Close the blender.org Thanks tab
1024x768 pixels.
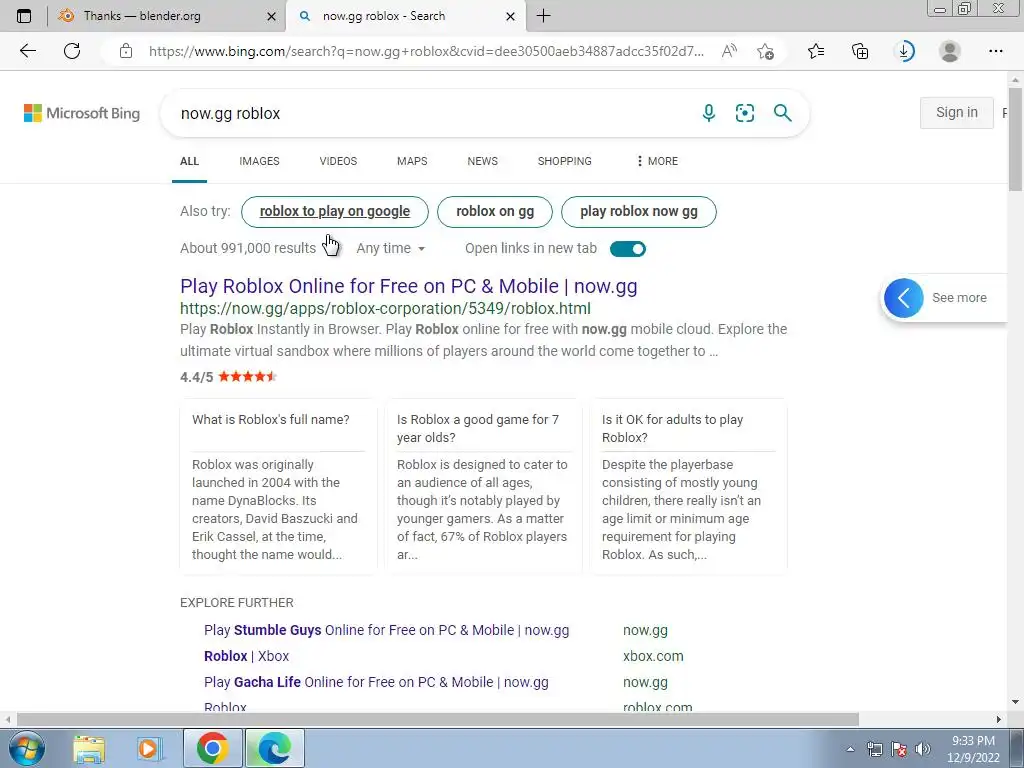coord(272,16)
